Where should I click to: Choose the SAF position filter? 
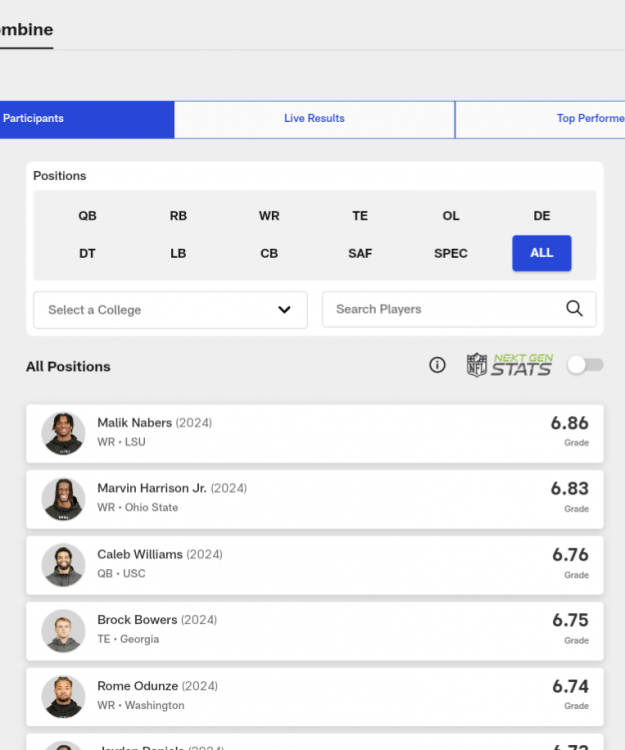(360, 254)
